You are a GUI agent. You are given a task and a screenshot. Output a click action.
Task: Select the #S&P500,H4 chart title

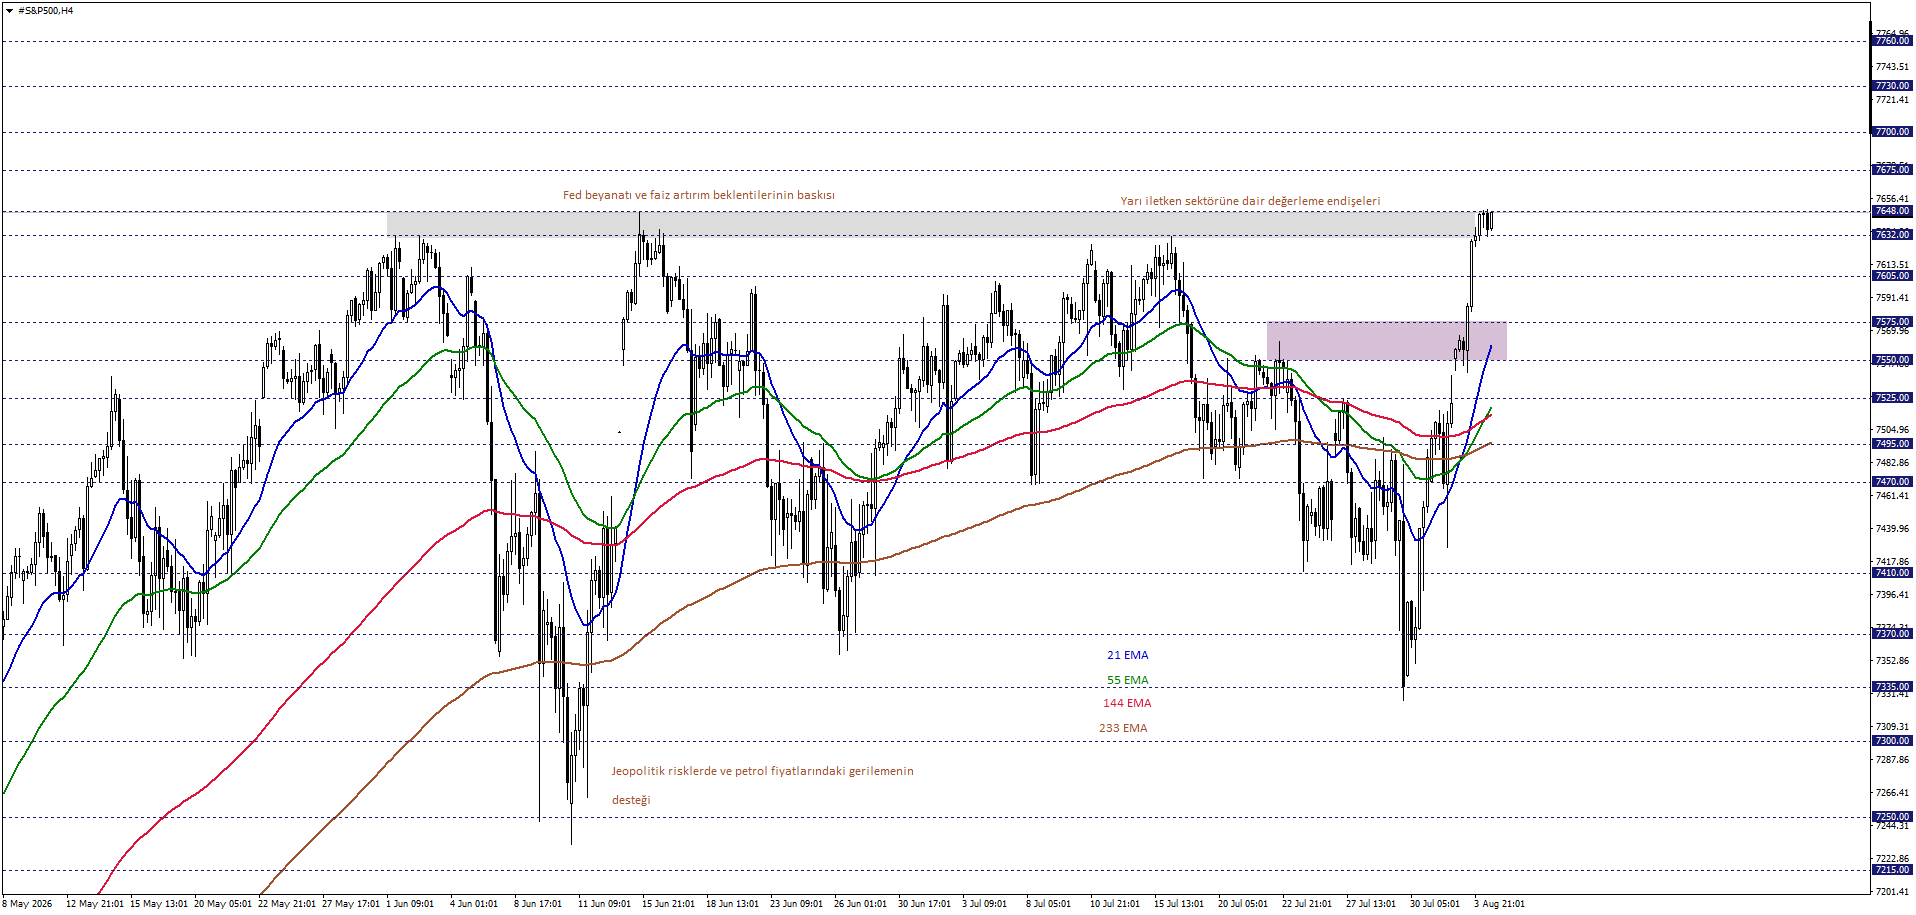point(45,11)
